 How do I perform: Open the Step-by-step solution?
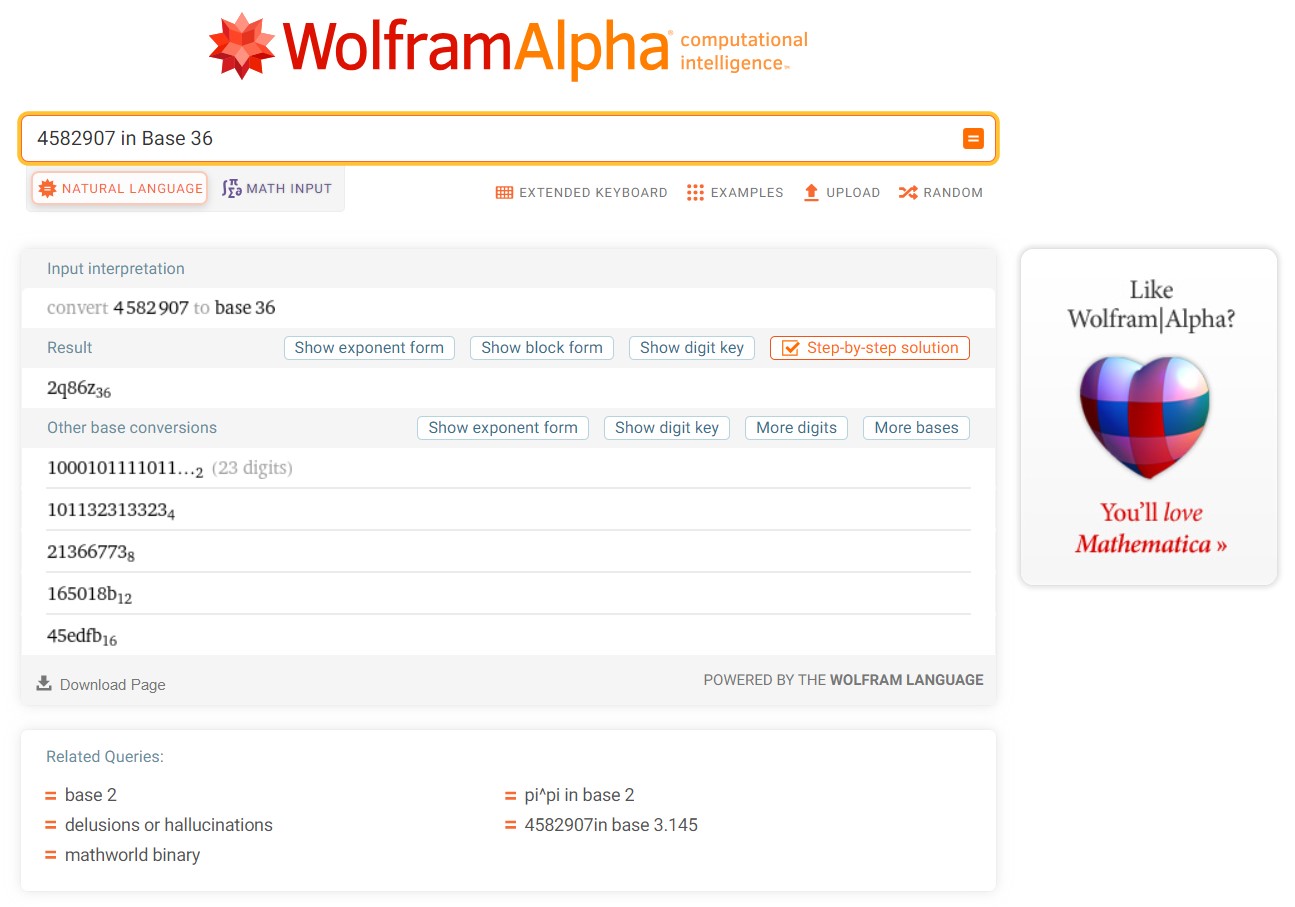click(x=870, y=348)
